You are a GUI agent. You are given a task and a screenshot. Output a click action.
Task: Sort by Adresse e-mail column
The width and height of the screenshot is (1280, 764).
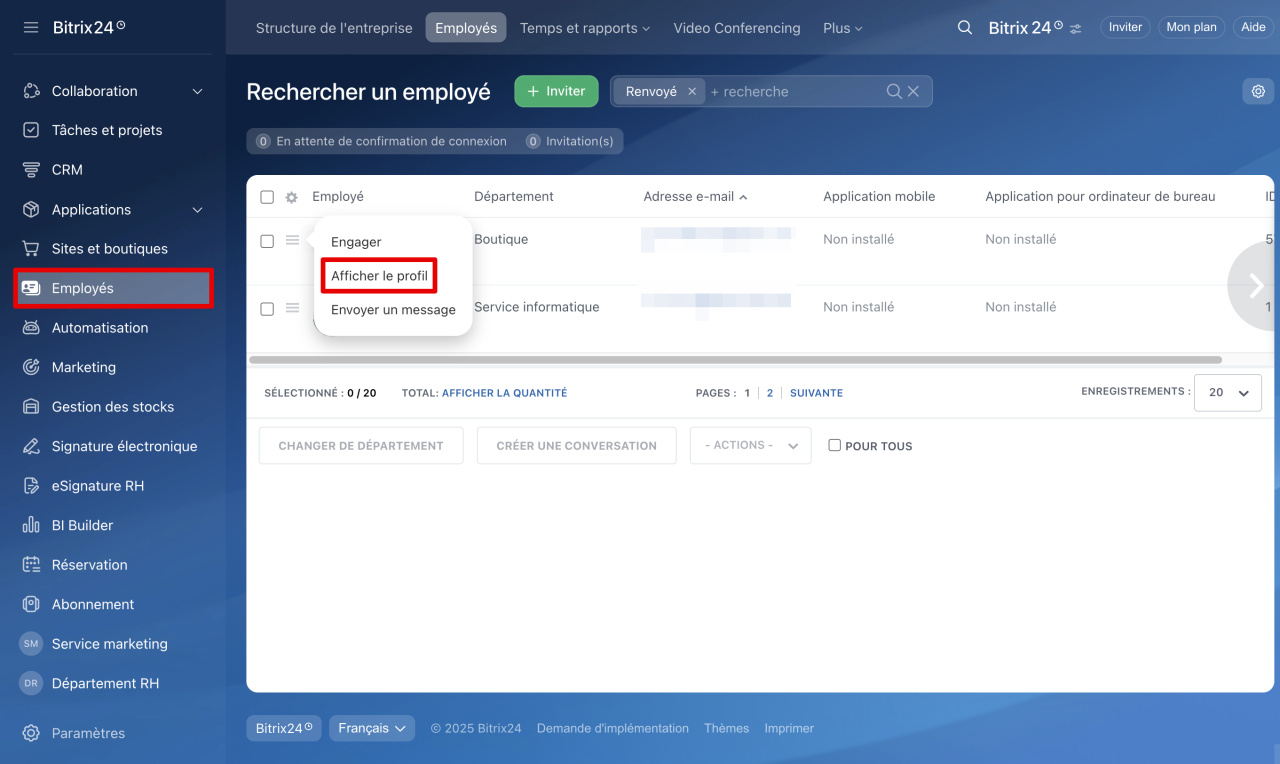pos(695,197)
